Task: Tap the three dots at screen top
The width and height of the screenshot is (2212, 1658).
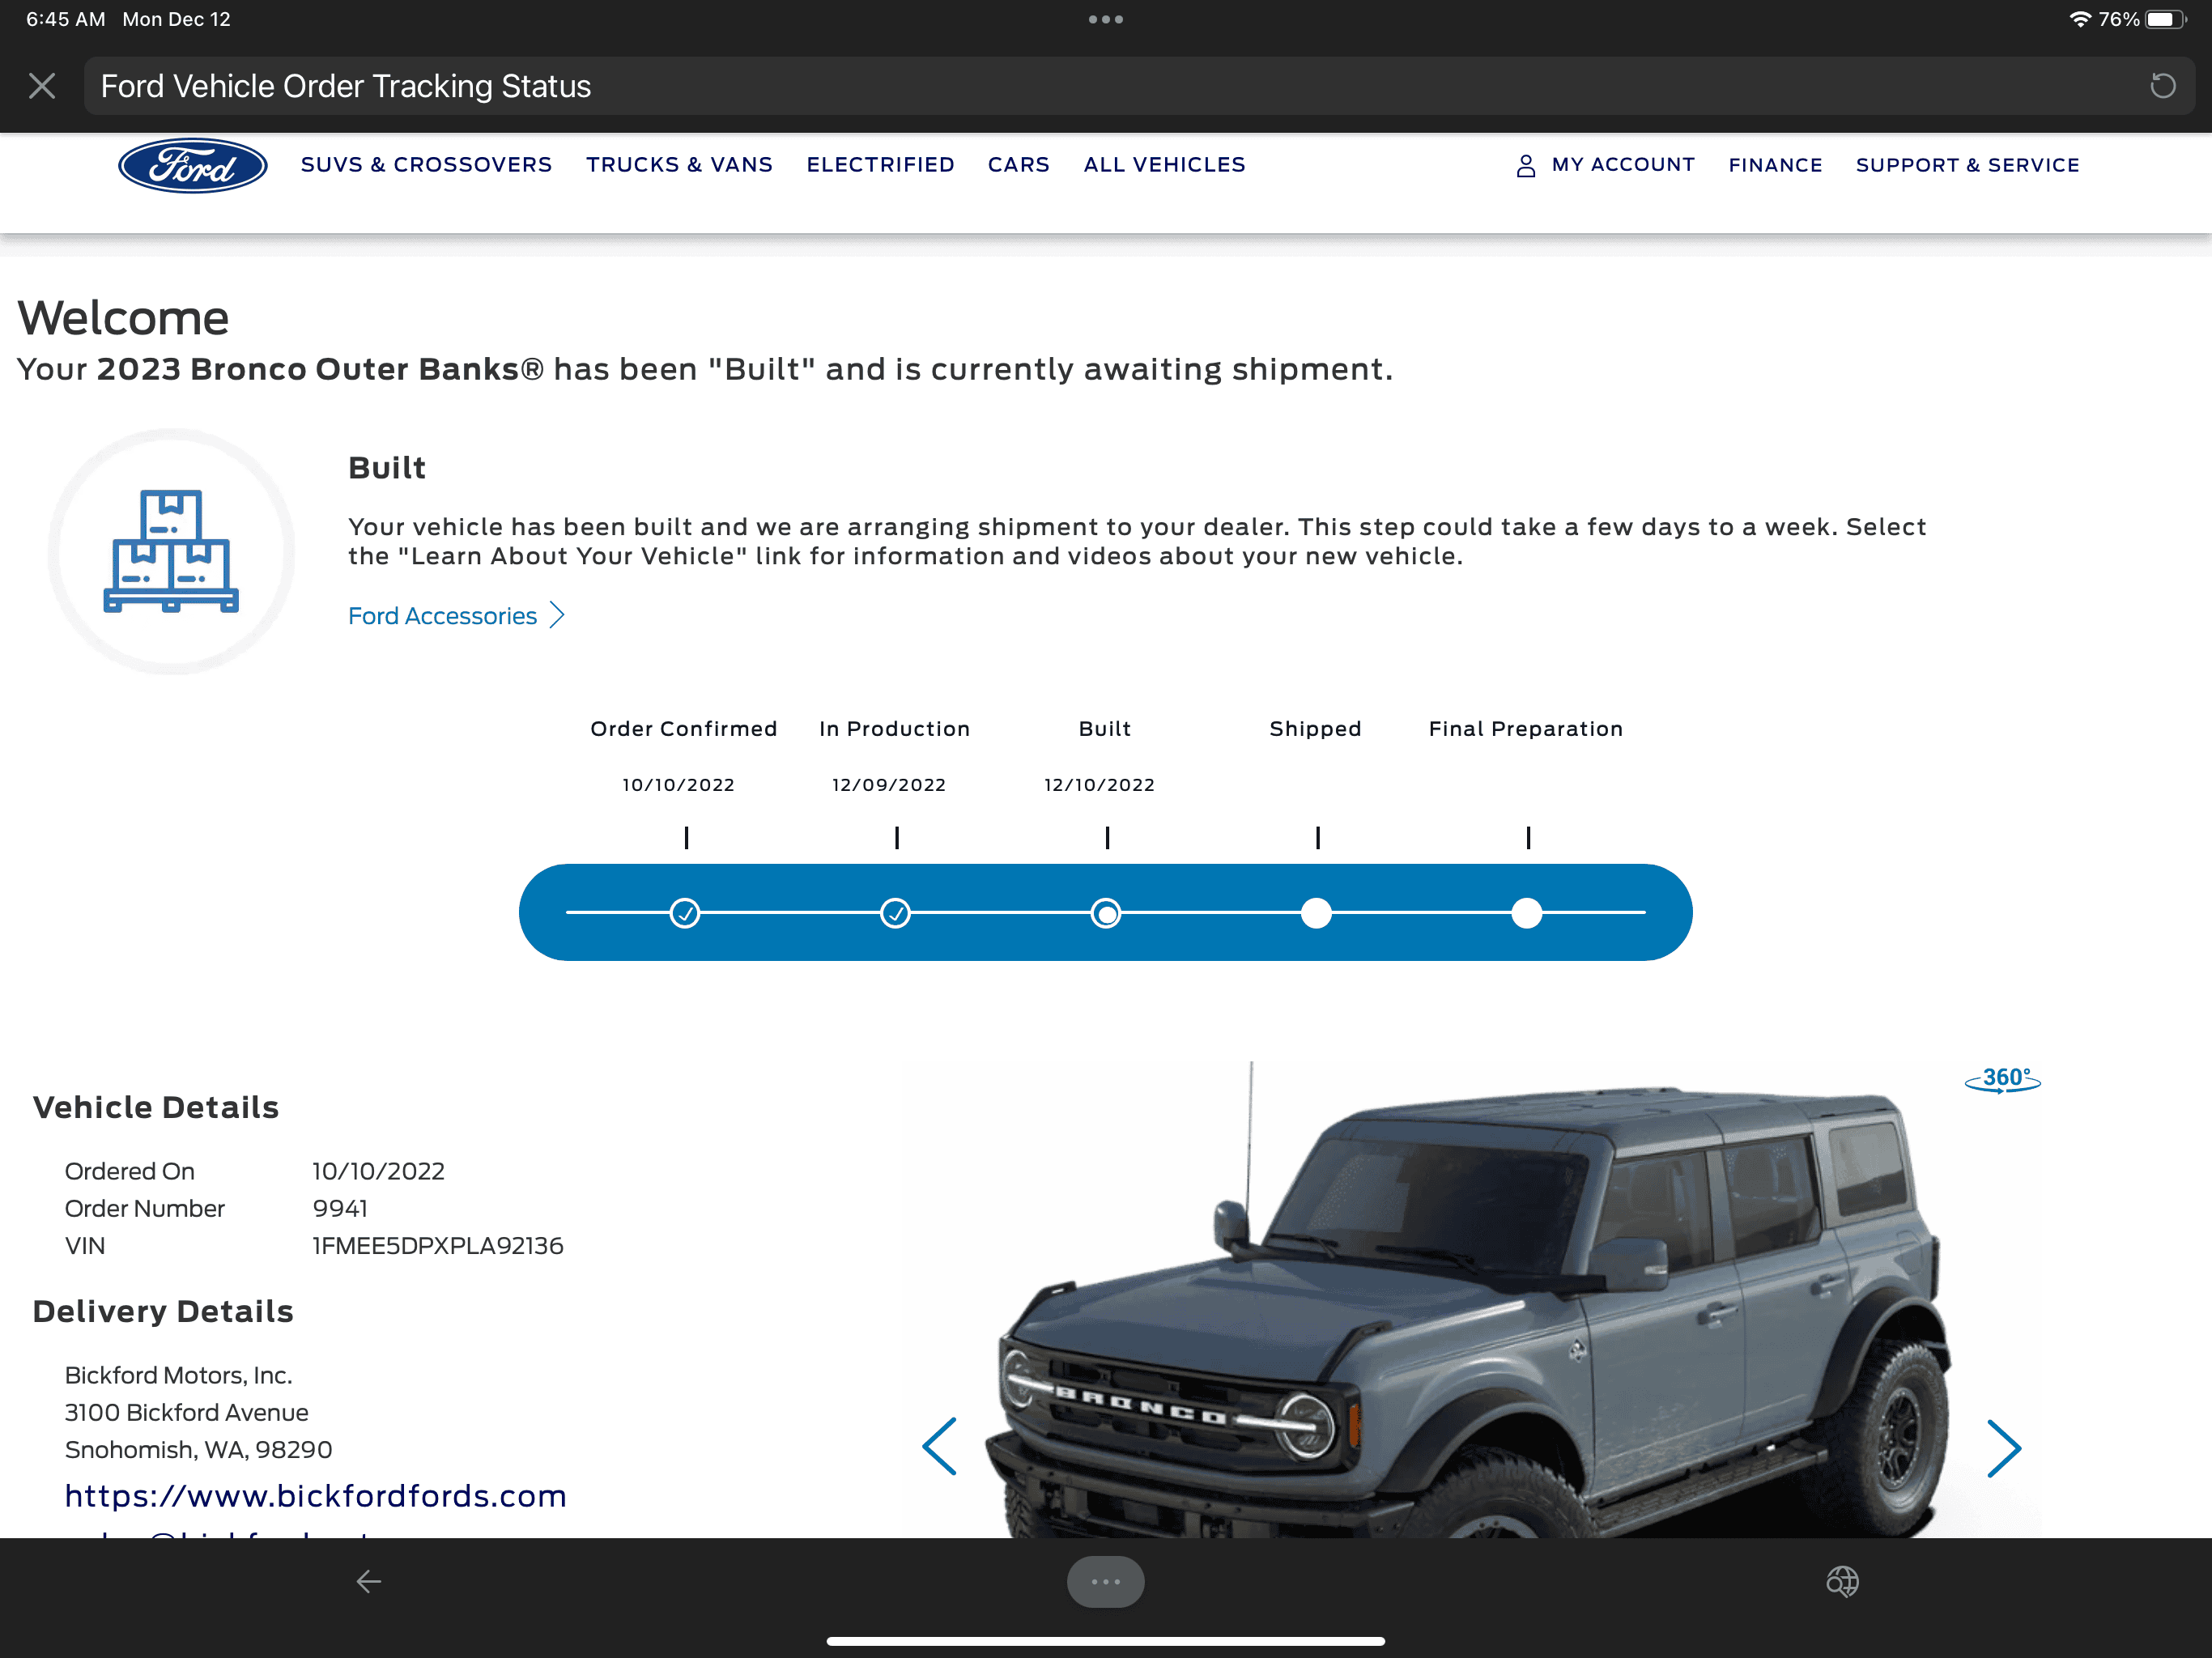Action: 1105,19
